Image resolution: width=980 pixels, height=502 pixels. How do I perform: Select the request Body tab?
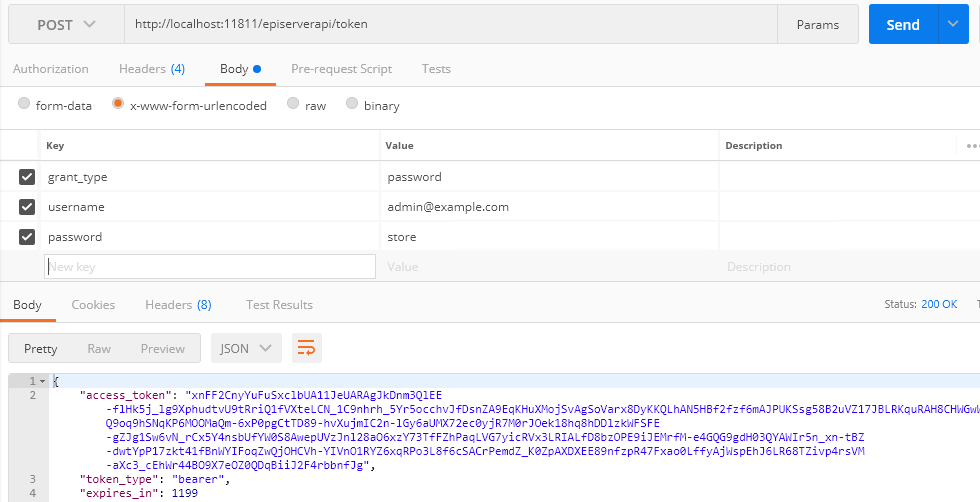pos(240,69)
